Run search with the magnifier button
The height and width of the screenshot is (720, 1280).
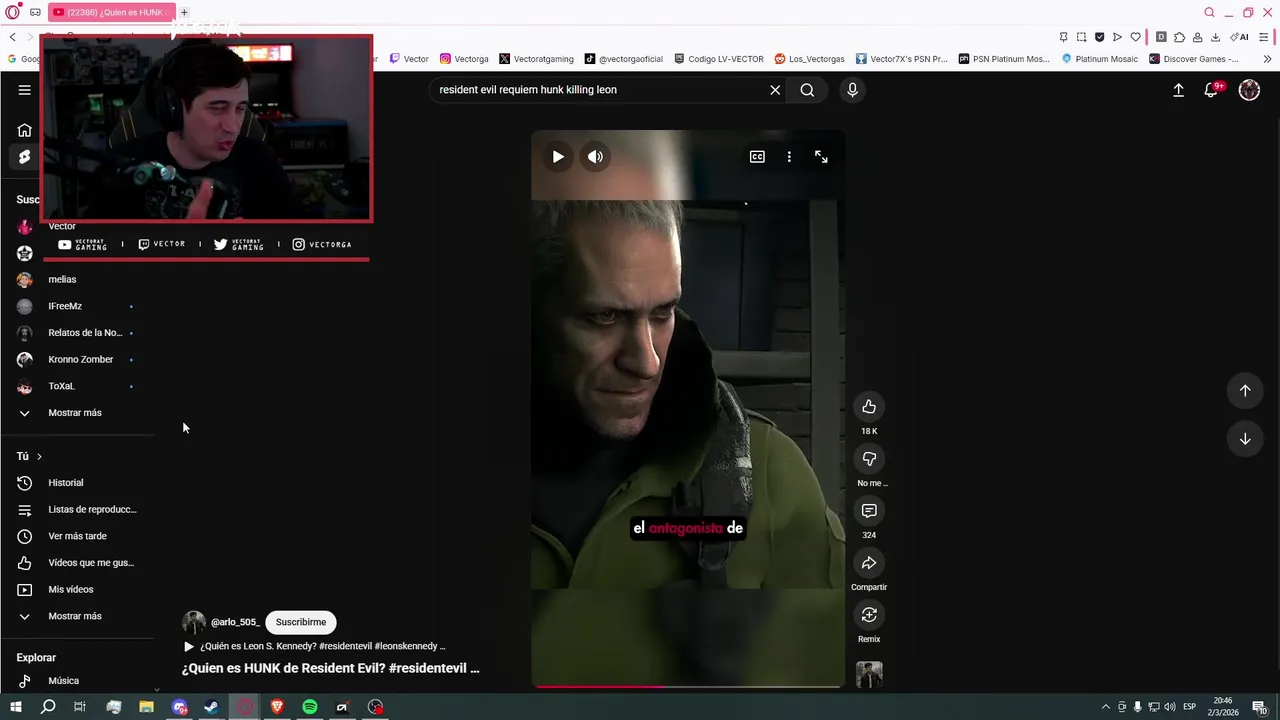click(x=807, y=90)
